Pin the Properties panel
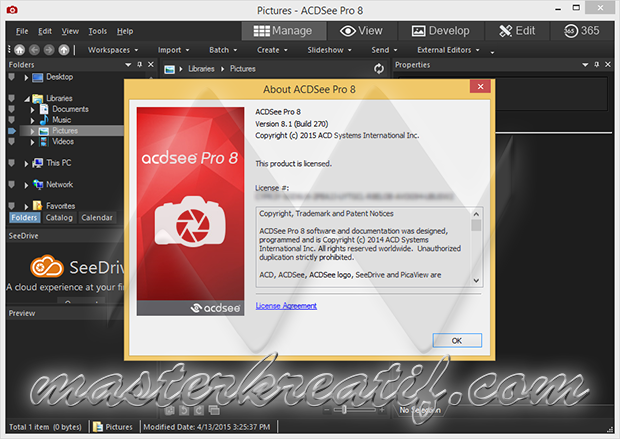The image size is (620, 439). pyautogui.click(x=597, y=64)
